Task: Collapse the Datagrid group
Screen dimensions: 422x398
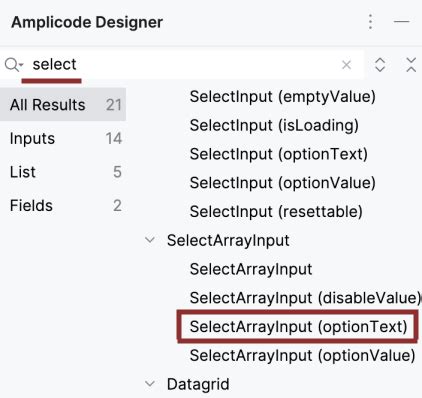Action: click(150, 384)
